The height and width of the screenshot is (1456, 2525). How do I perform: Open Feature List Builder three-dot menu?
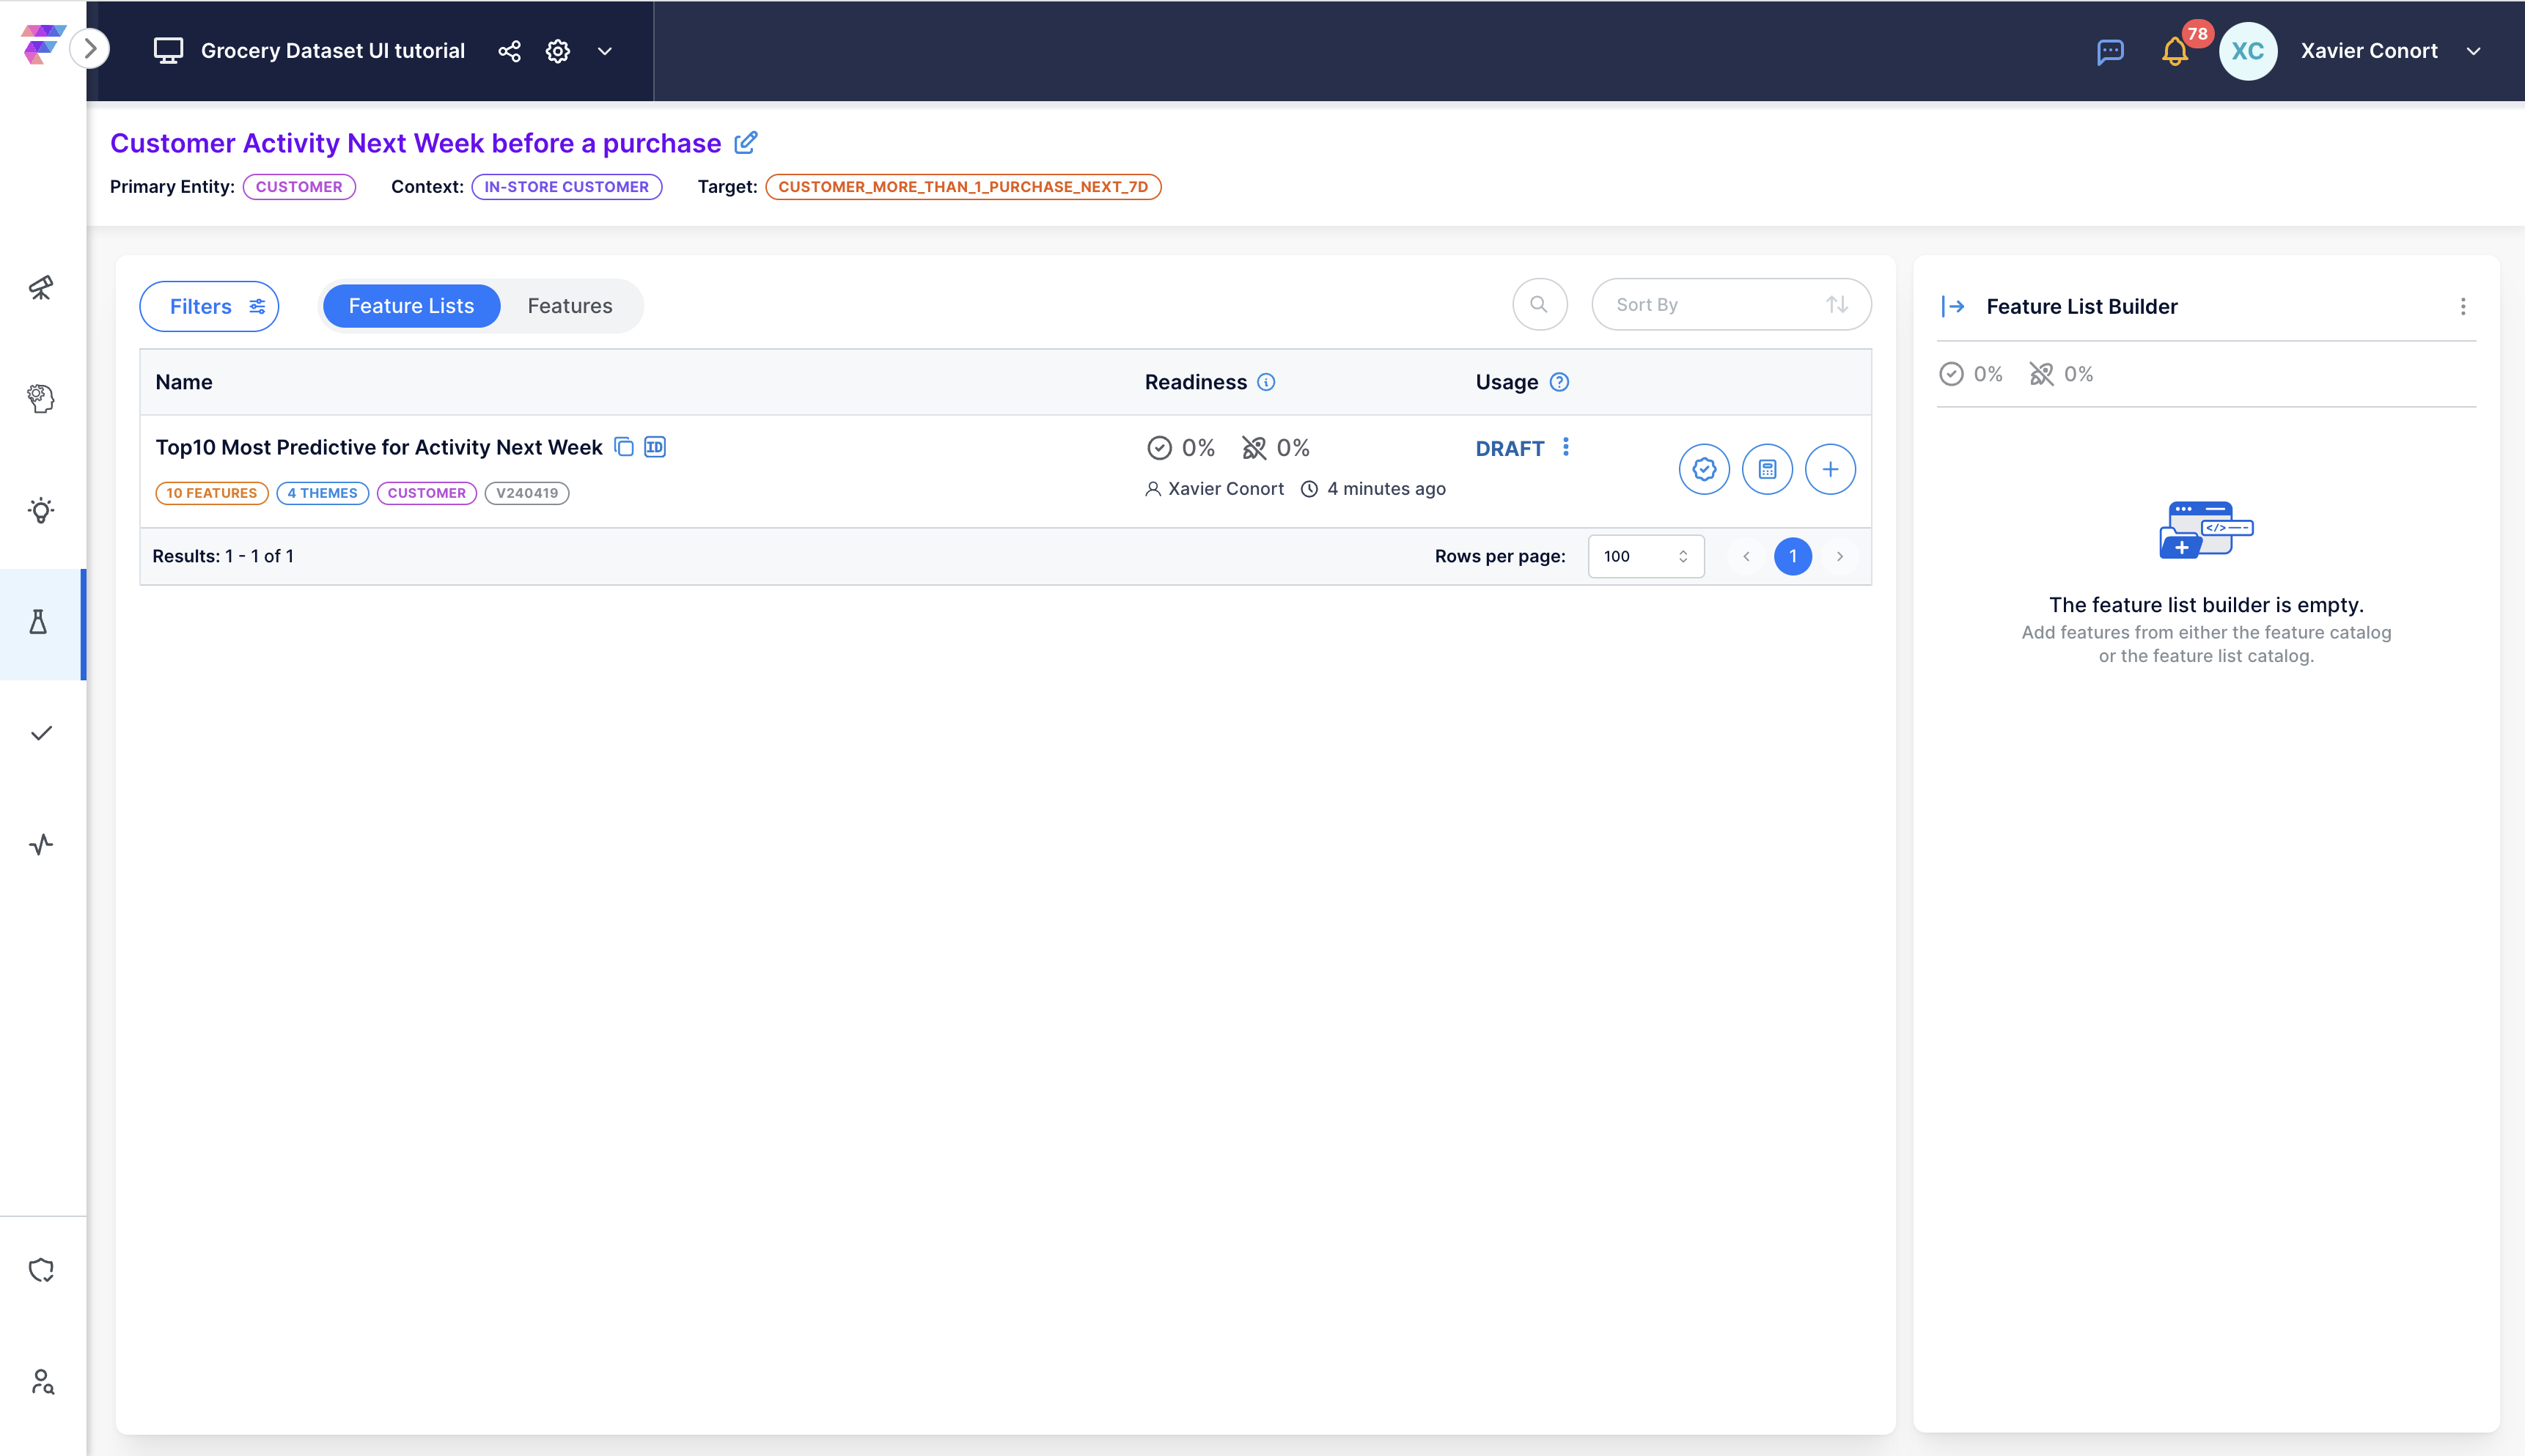[2463, 307]
